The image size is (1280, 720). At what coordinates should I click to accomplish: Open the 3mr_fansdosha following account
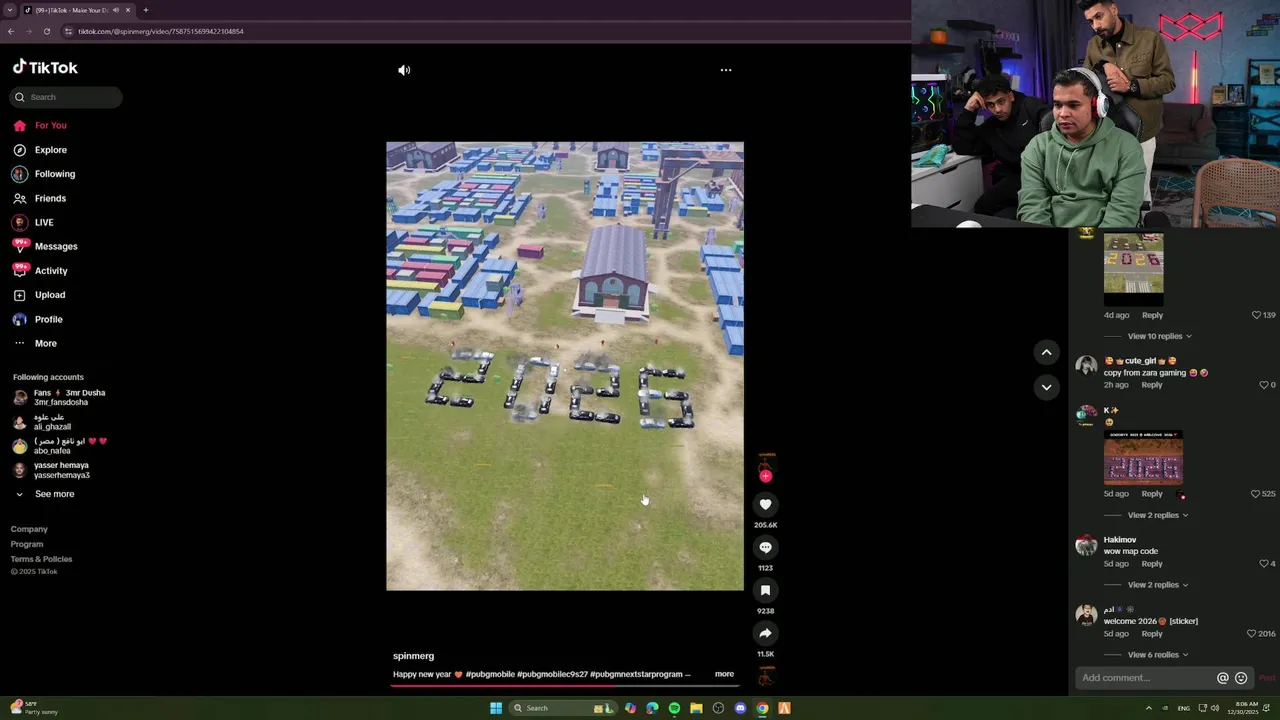pos(60,397)
